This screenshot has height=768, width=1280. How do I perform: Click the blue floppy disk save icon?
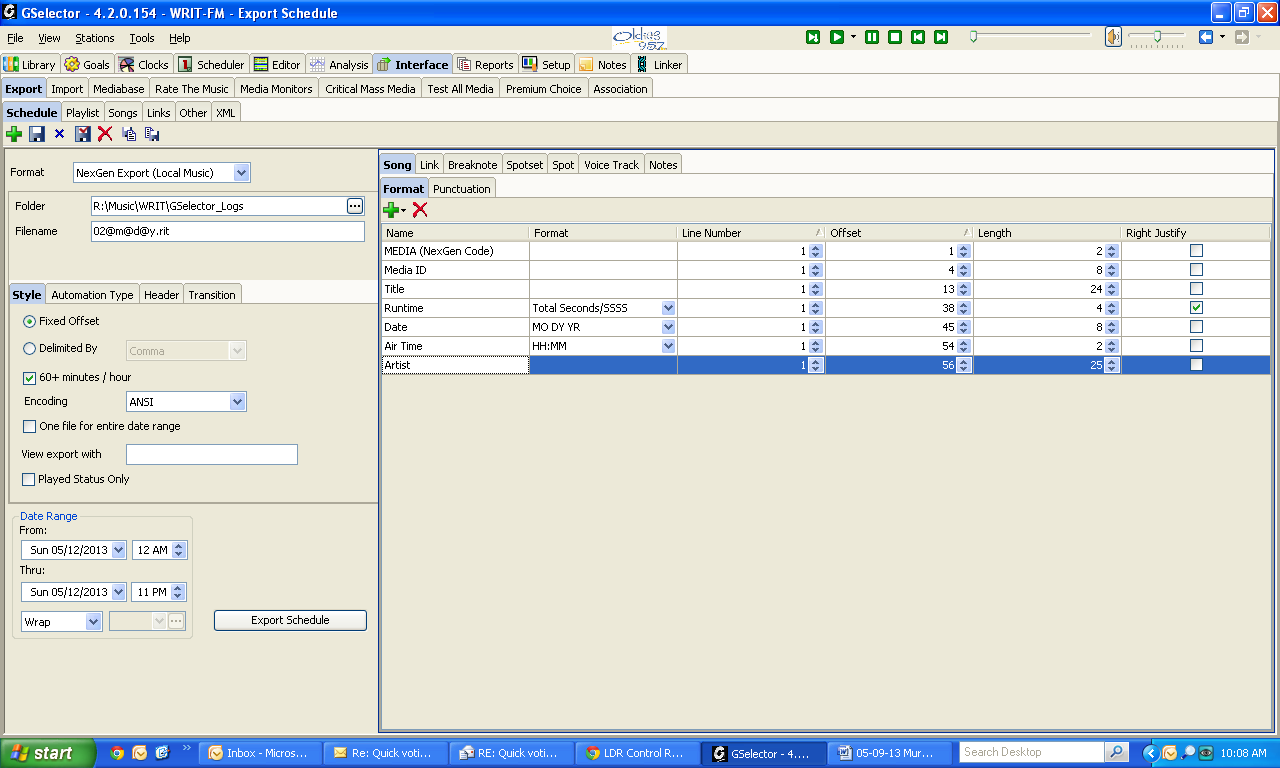point(37,134)
